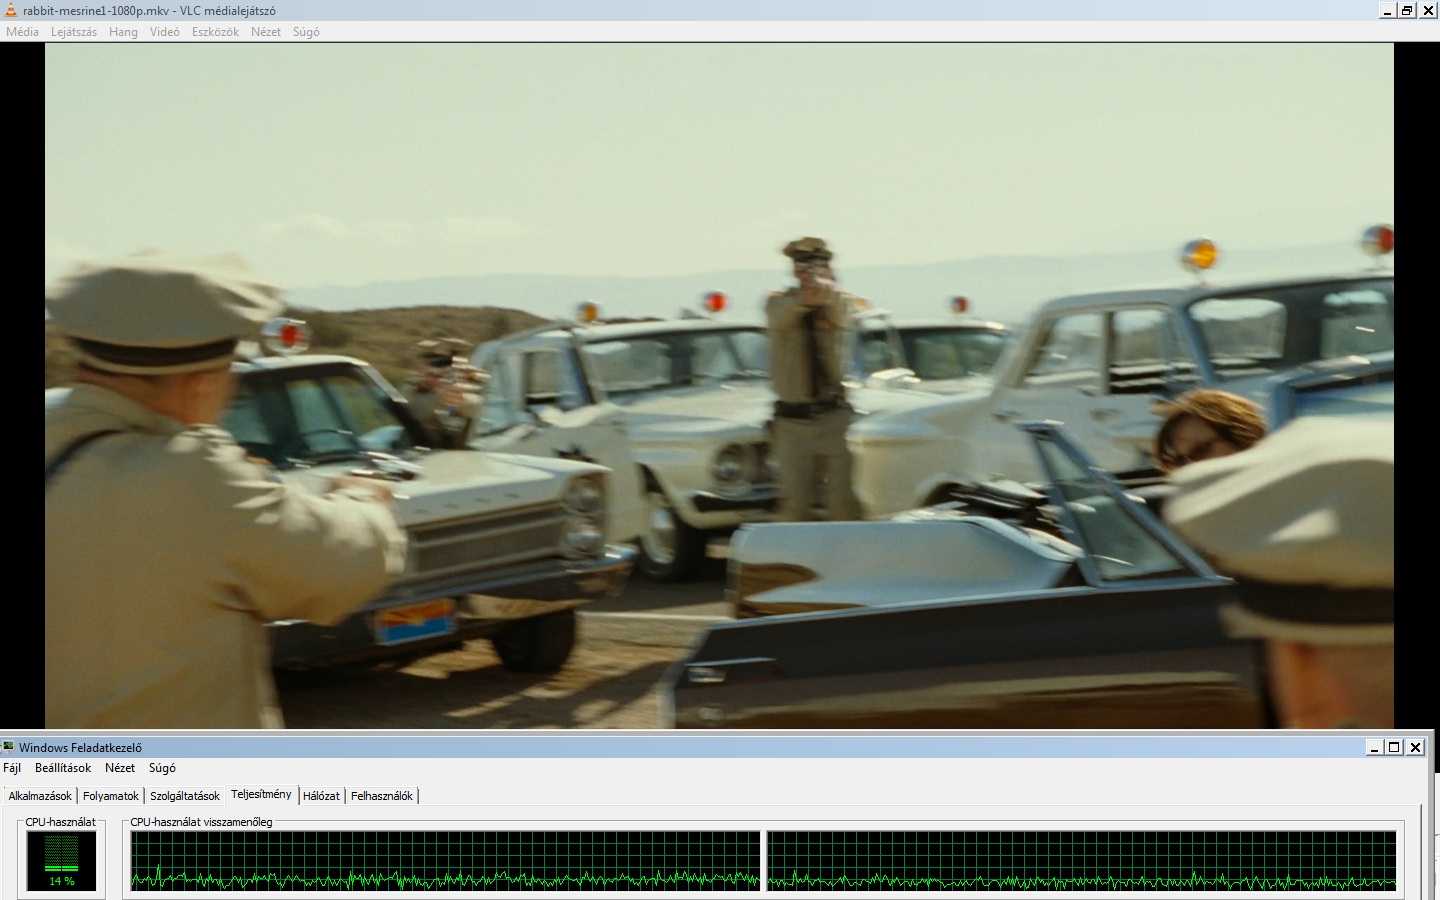Switch to the Felhasználók tab
1440x900 pixels.
point(382,796)
